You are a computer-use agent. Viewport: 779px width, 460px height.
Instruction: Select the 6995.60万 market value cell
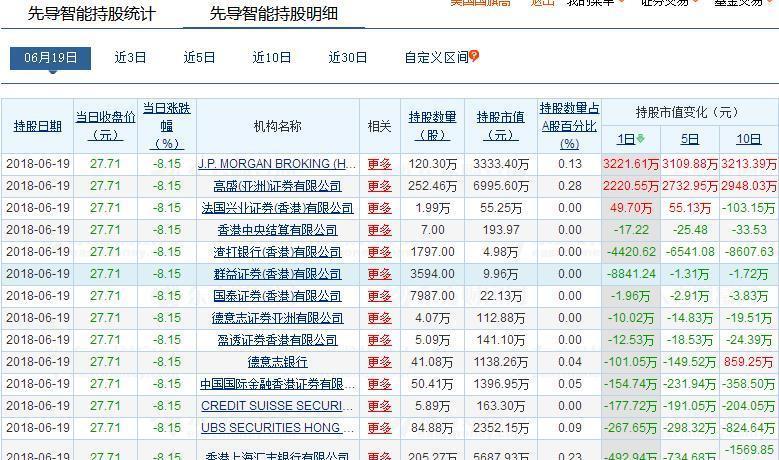[x=501, y=186]
